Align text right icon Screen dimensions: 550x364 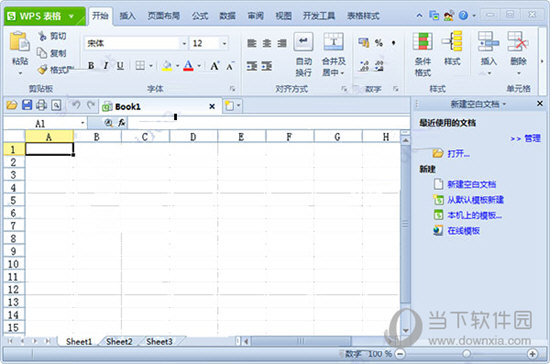coord(282,43)
